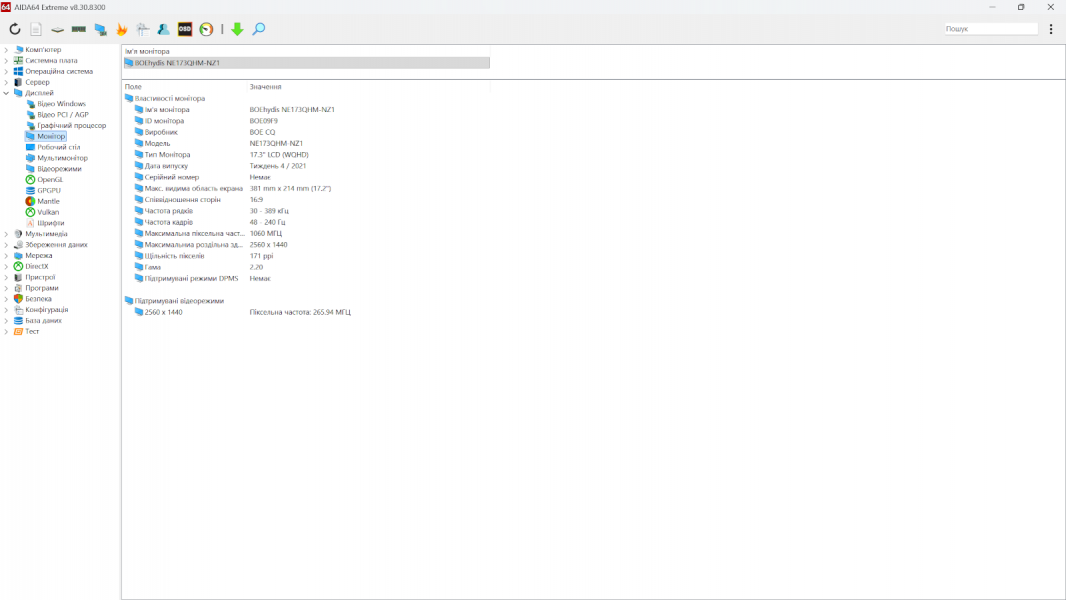This screenshot has height=600, width=1066.
Task: Expand the Системна плата tree node
Action: pos(6,60)
